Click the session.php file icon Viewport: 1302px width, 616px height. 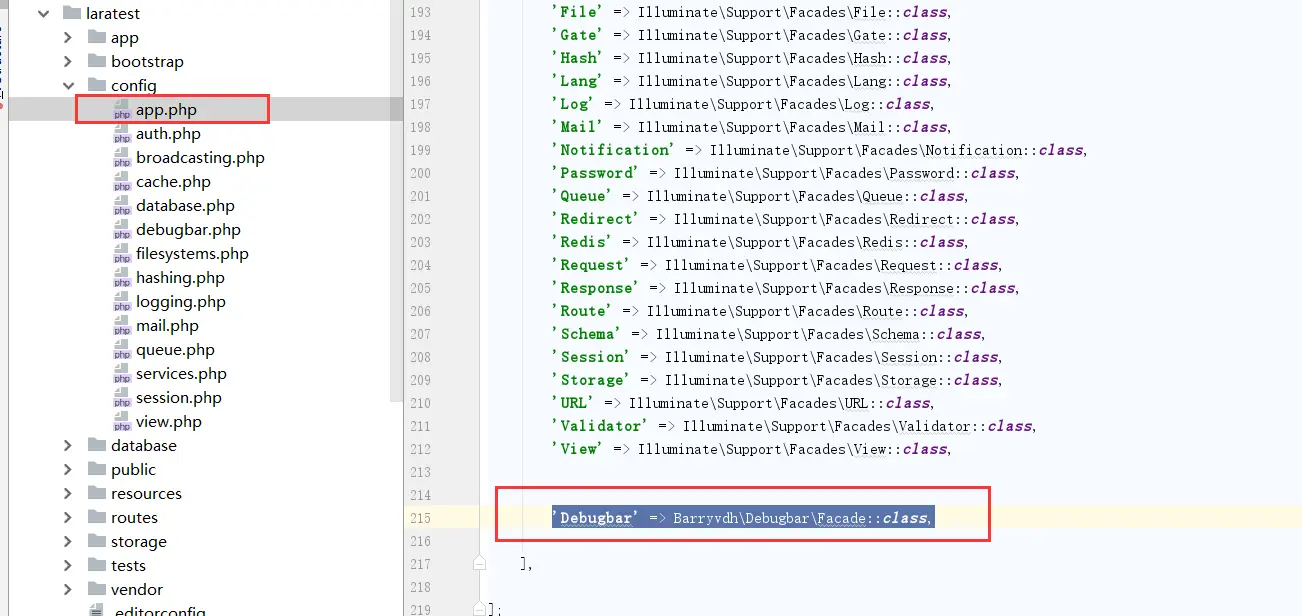click(122, 398)
